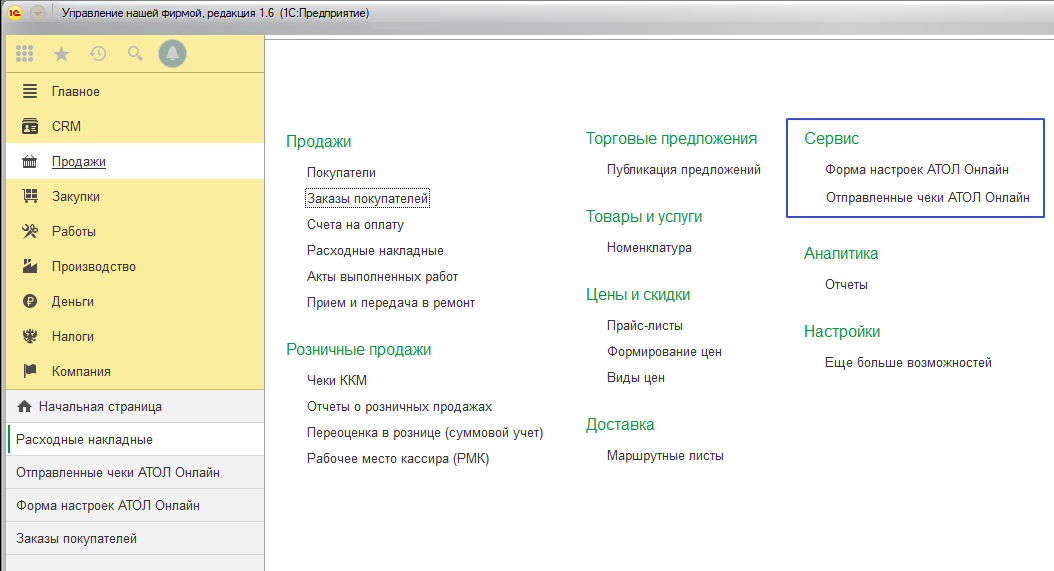Open the Компания section
The image size is (1054, 571).
(135, 371)
